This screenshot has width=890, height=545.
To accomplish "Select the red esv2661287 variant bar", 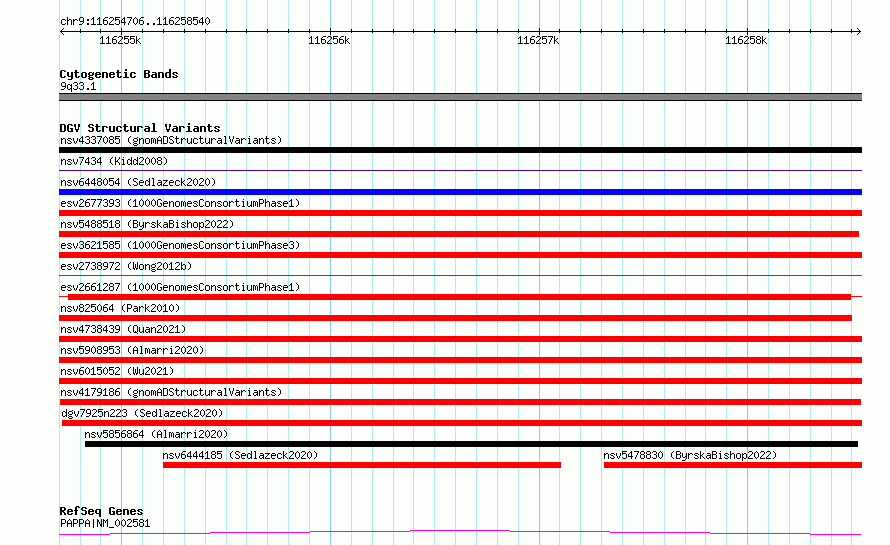I will tap(459, 297).
